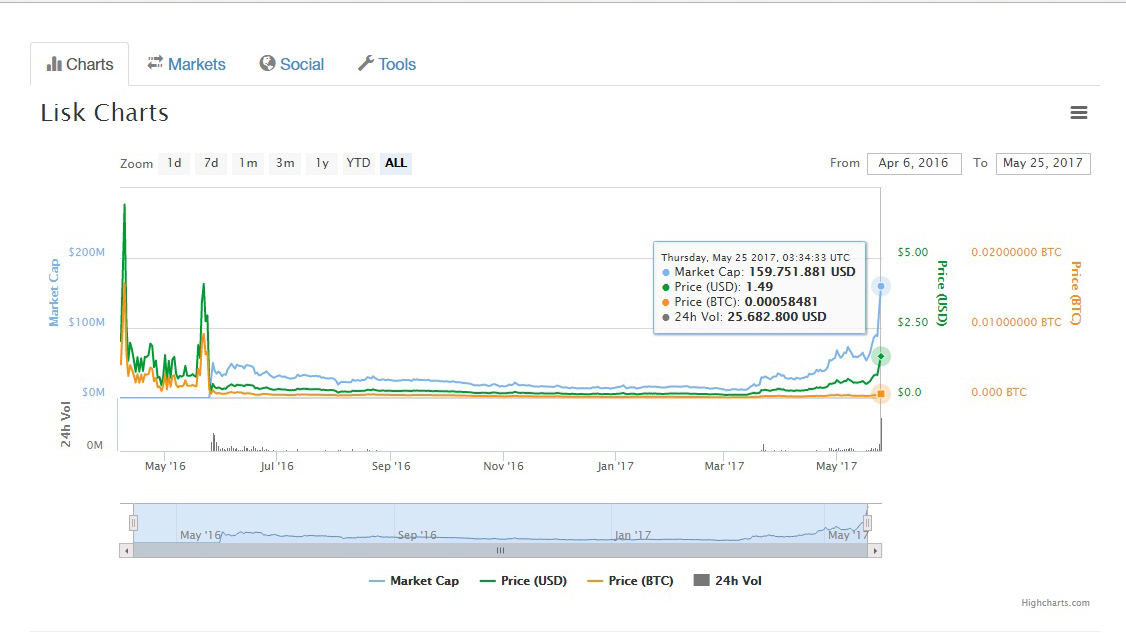
Task: Click the 24h Vol axis title
Action: click(x=65, y=425)
